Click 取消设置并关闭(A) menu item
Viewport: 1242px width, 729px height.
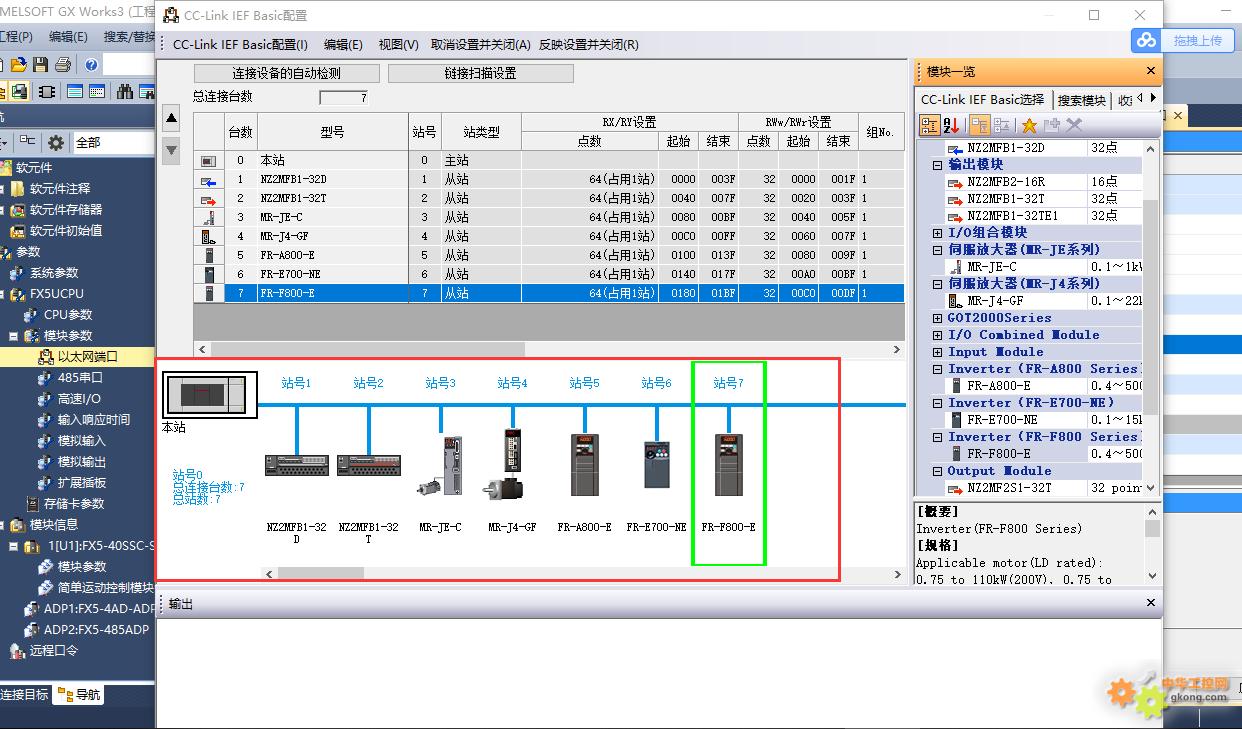[x=480, y=45]
